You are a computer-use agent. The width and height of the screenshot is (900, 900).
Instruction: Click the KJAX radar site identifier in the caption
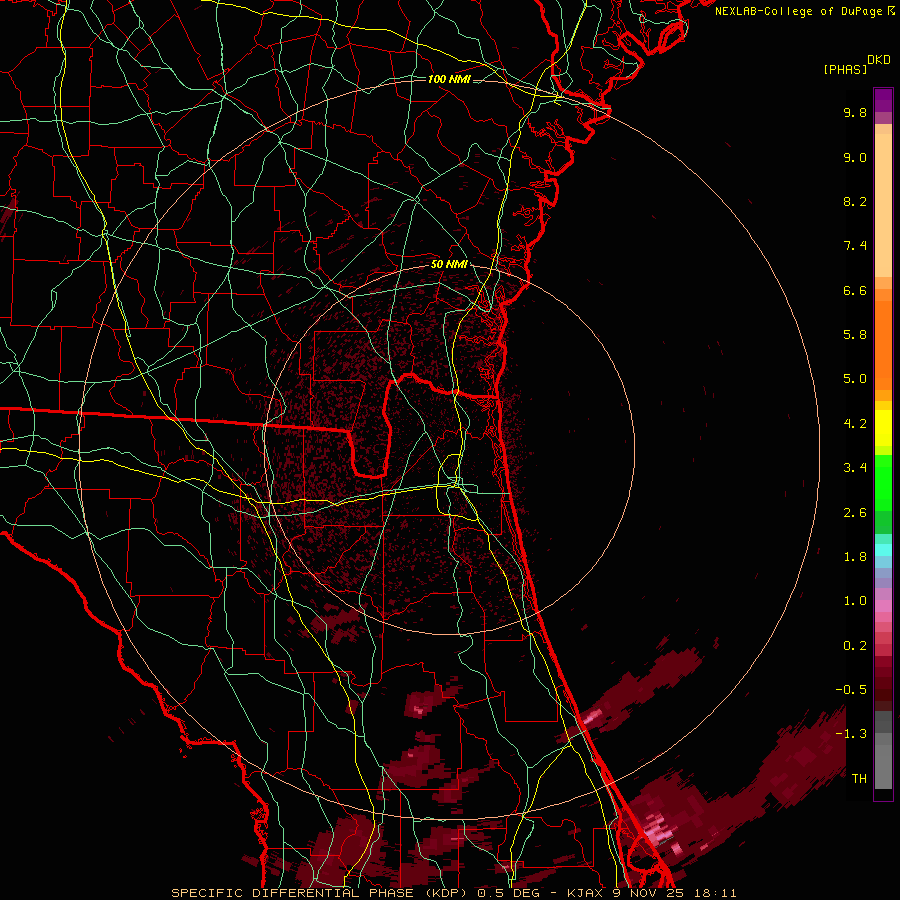(585, 893)
